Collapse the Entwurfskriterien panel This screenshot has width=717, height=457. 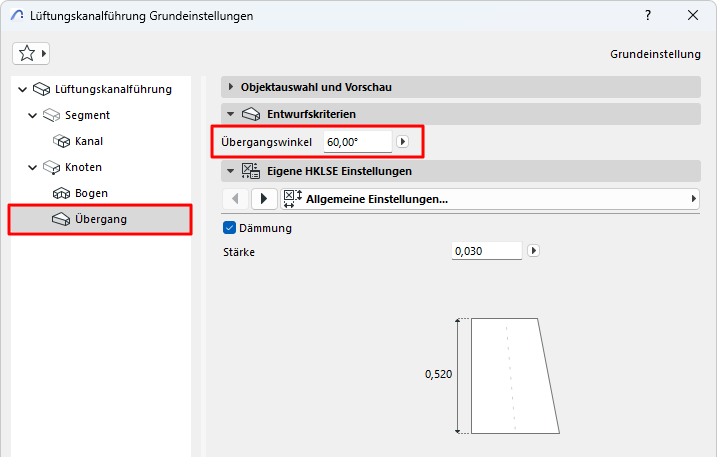[x=230, y=114]
